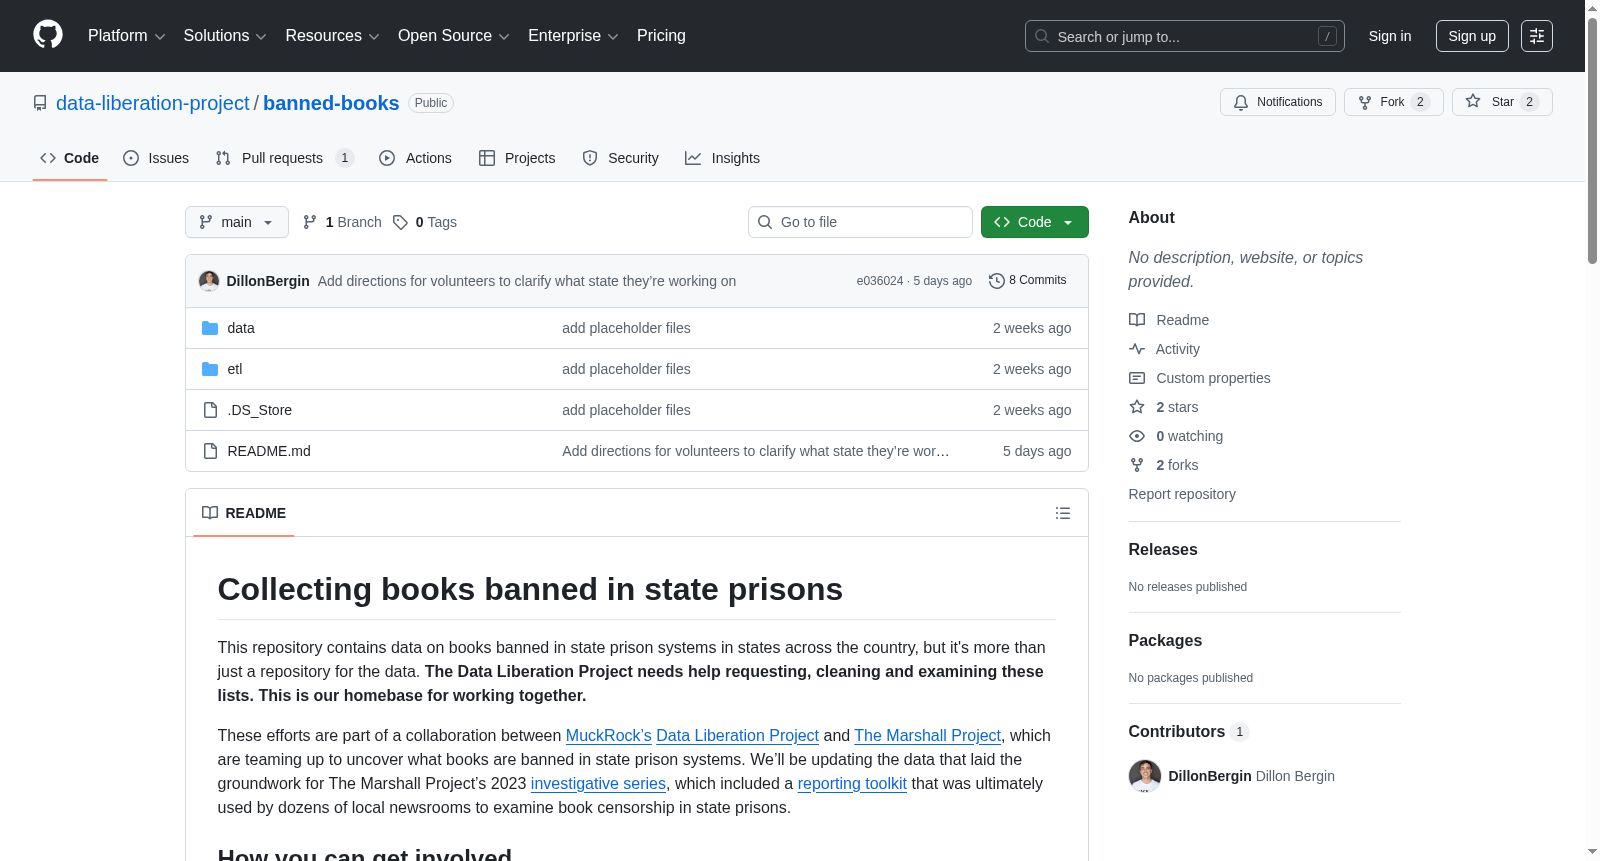Open the main branch selector dropdown
The height and width of the screenshot is (861, 1600).
[x=237, y=222]
